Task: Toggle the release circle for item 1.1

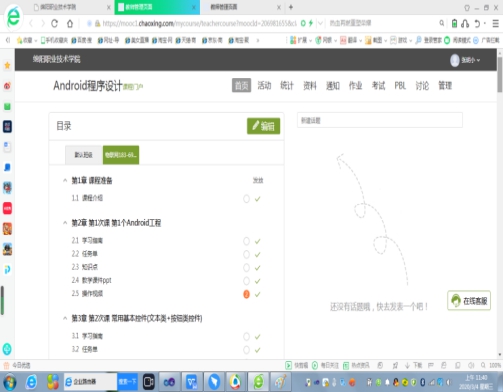Action: pyautogui.click(x=246, y=199)
